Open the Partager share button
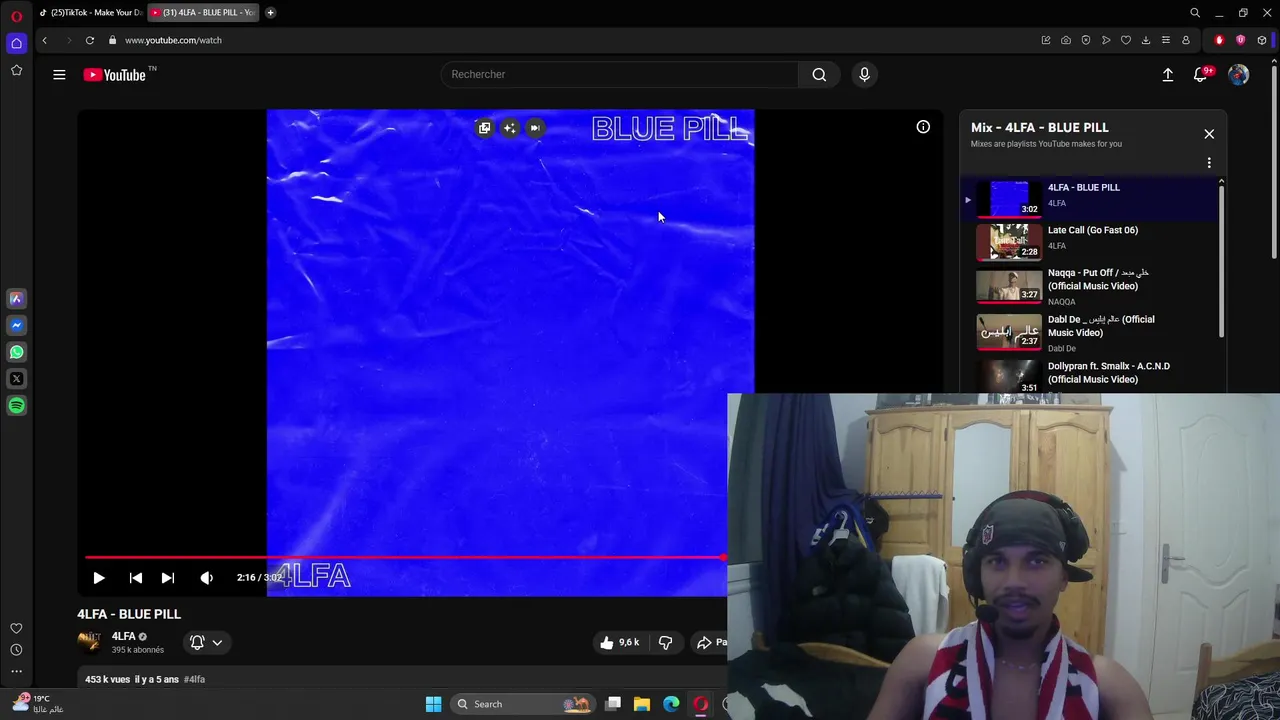 [x=712, y=643]
